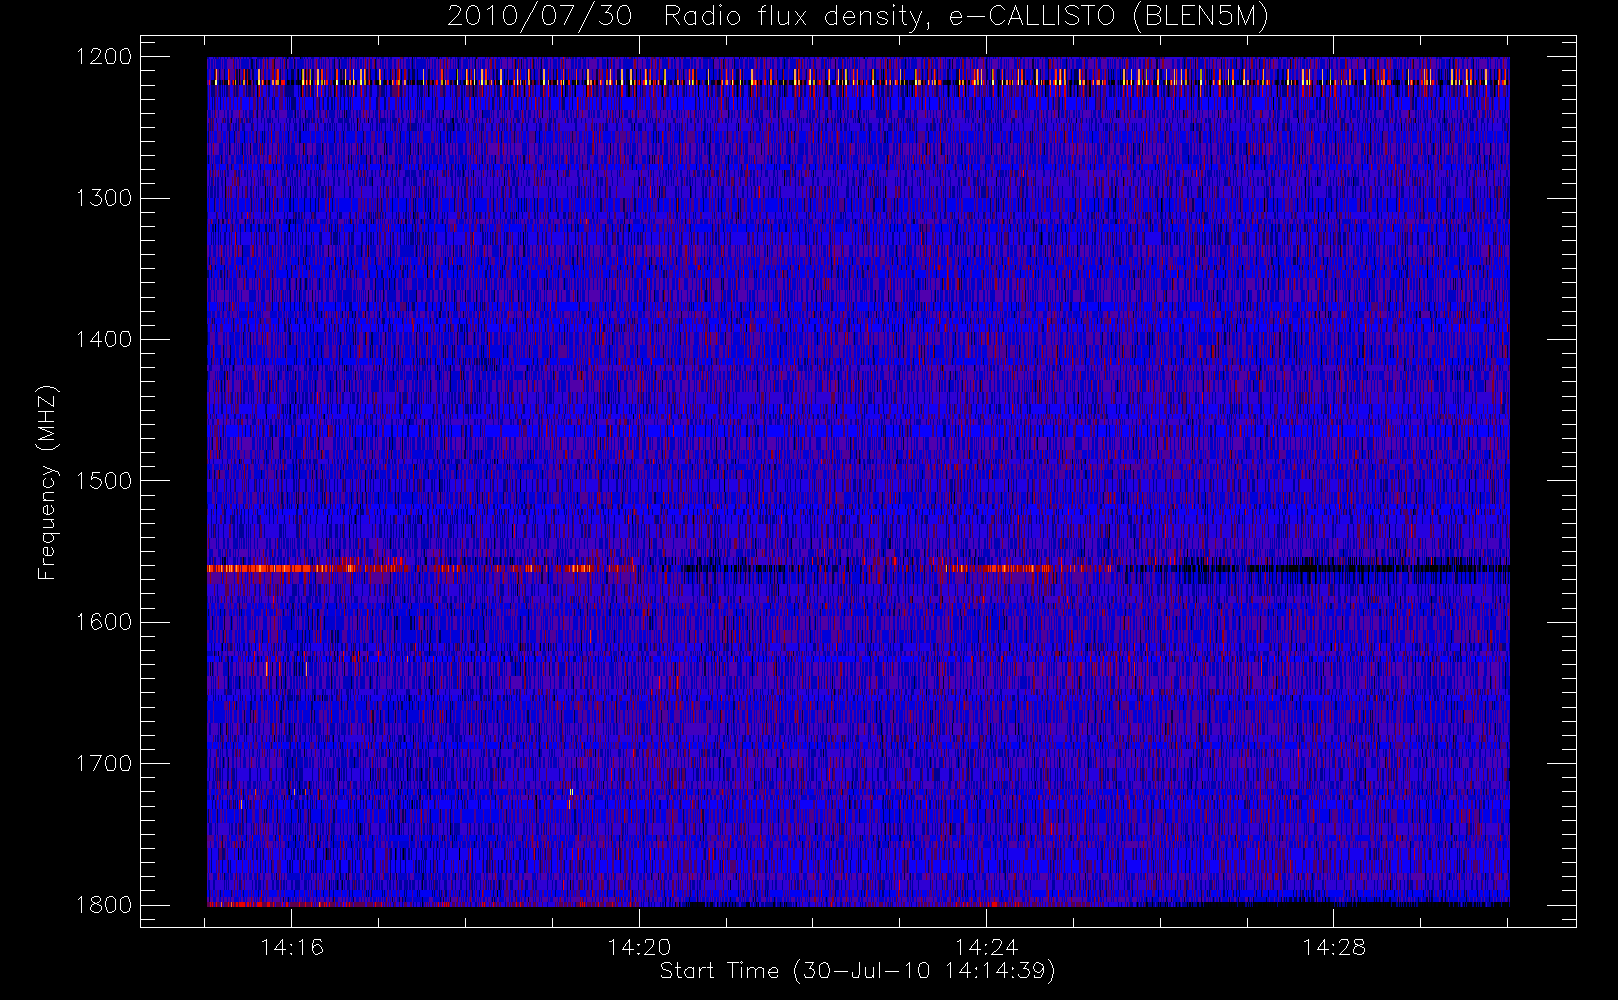
Task: Click the 'Frequency (MHZ)' axis label
Action: coord(47,482)
